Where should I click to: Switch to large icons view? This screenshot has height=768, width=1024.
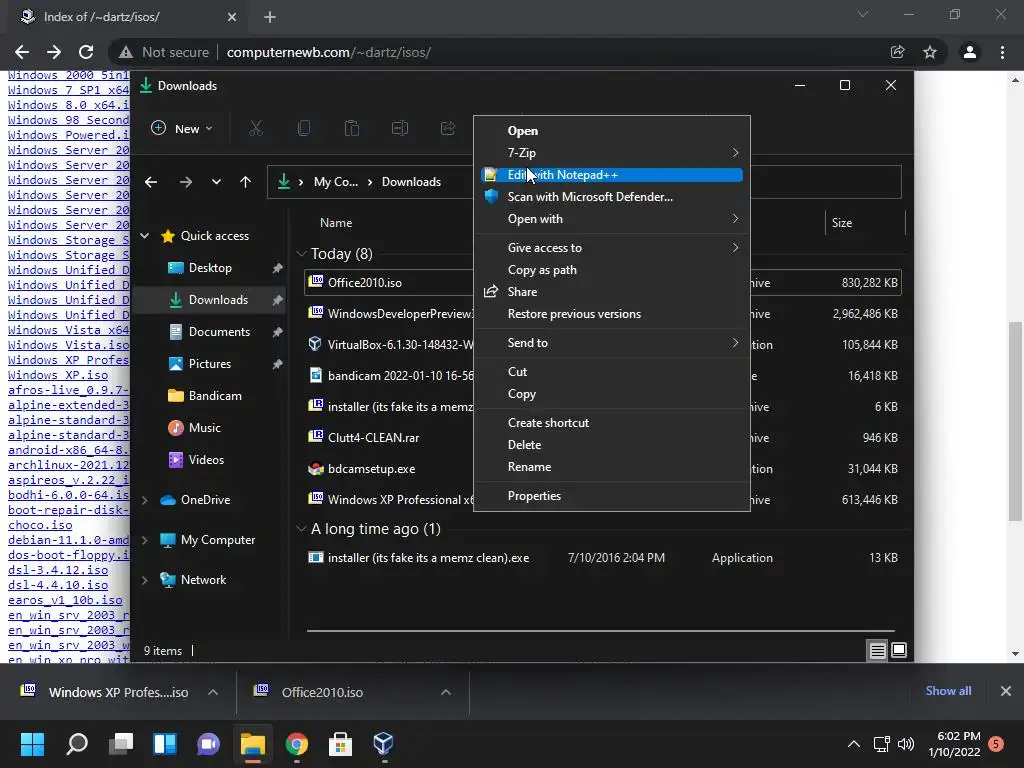point(899,650)
